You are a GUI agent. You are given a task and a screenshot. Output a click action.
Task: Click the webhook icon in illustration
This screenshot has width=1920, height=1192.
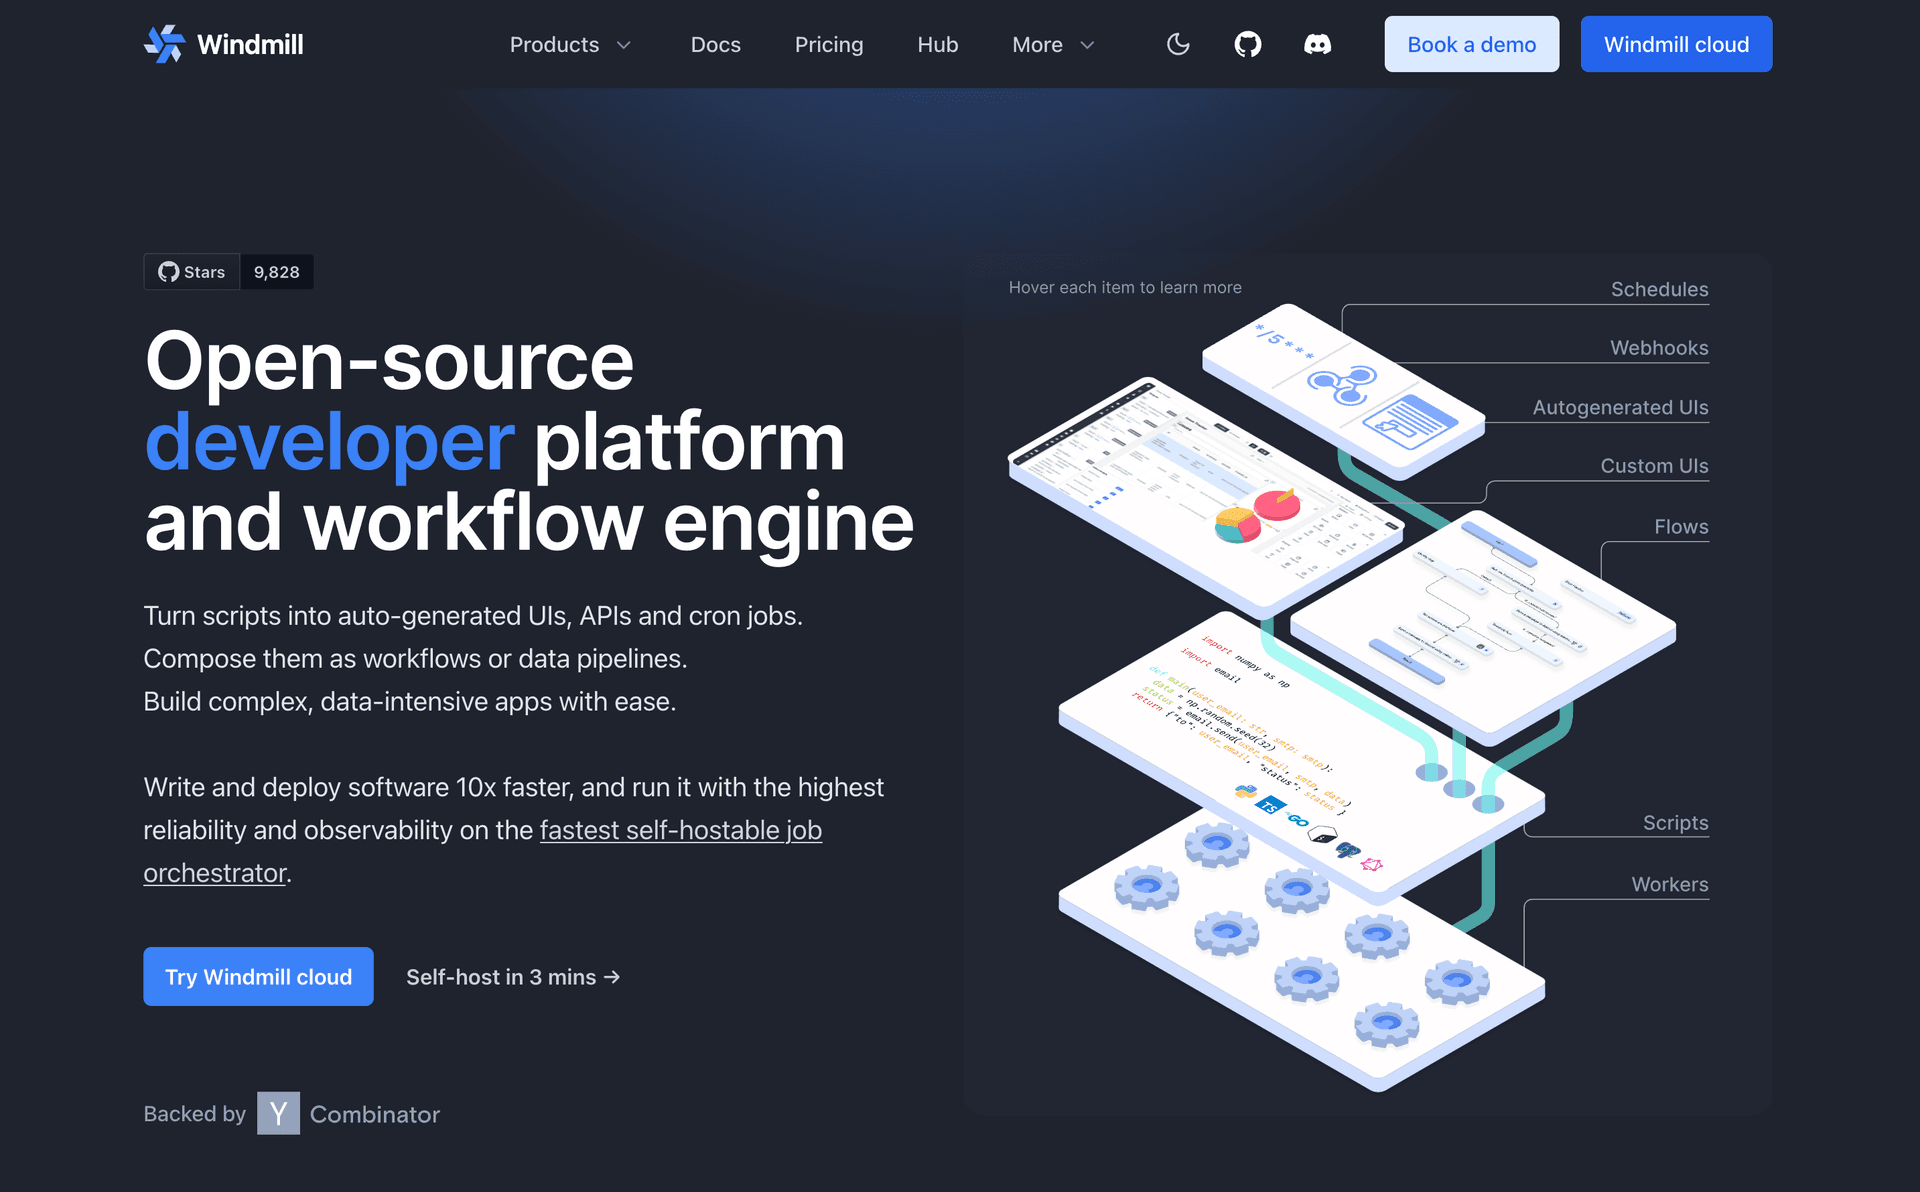1343,384
